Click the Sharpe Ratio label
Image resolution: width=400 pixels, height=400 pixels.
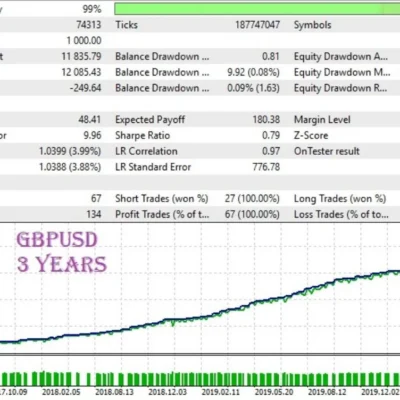click(x=143, y=136)
